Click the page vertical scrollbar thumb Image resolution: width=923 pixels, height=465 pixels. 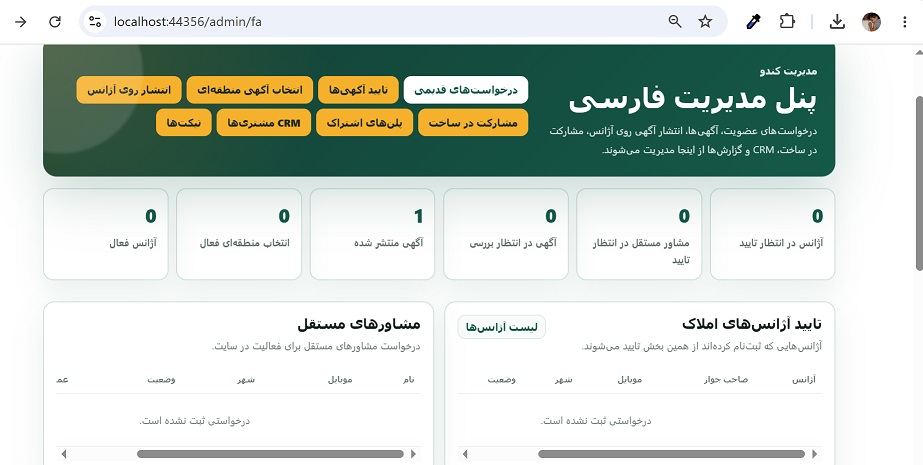pyautogui.click(x=919, y=182)
